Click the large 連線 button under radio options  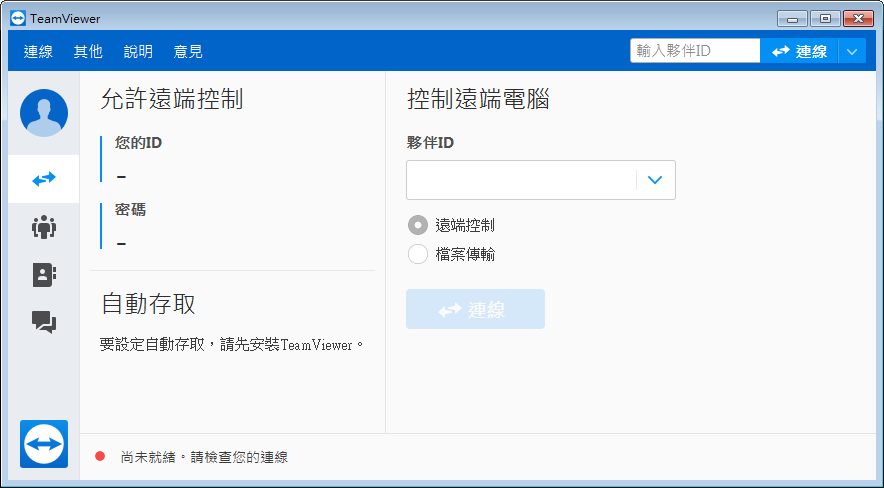pos(475,309)
